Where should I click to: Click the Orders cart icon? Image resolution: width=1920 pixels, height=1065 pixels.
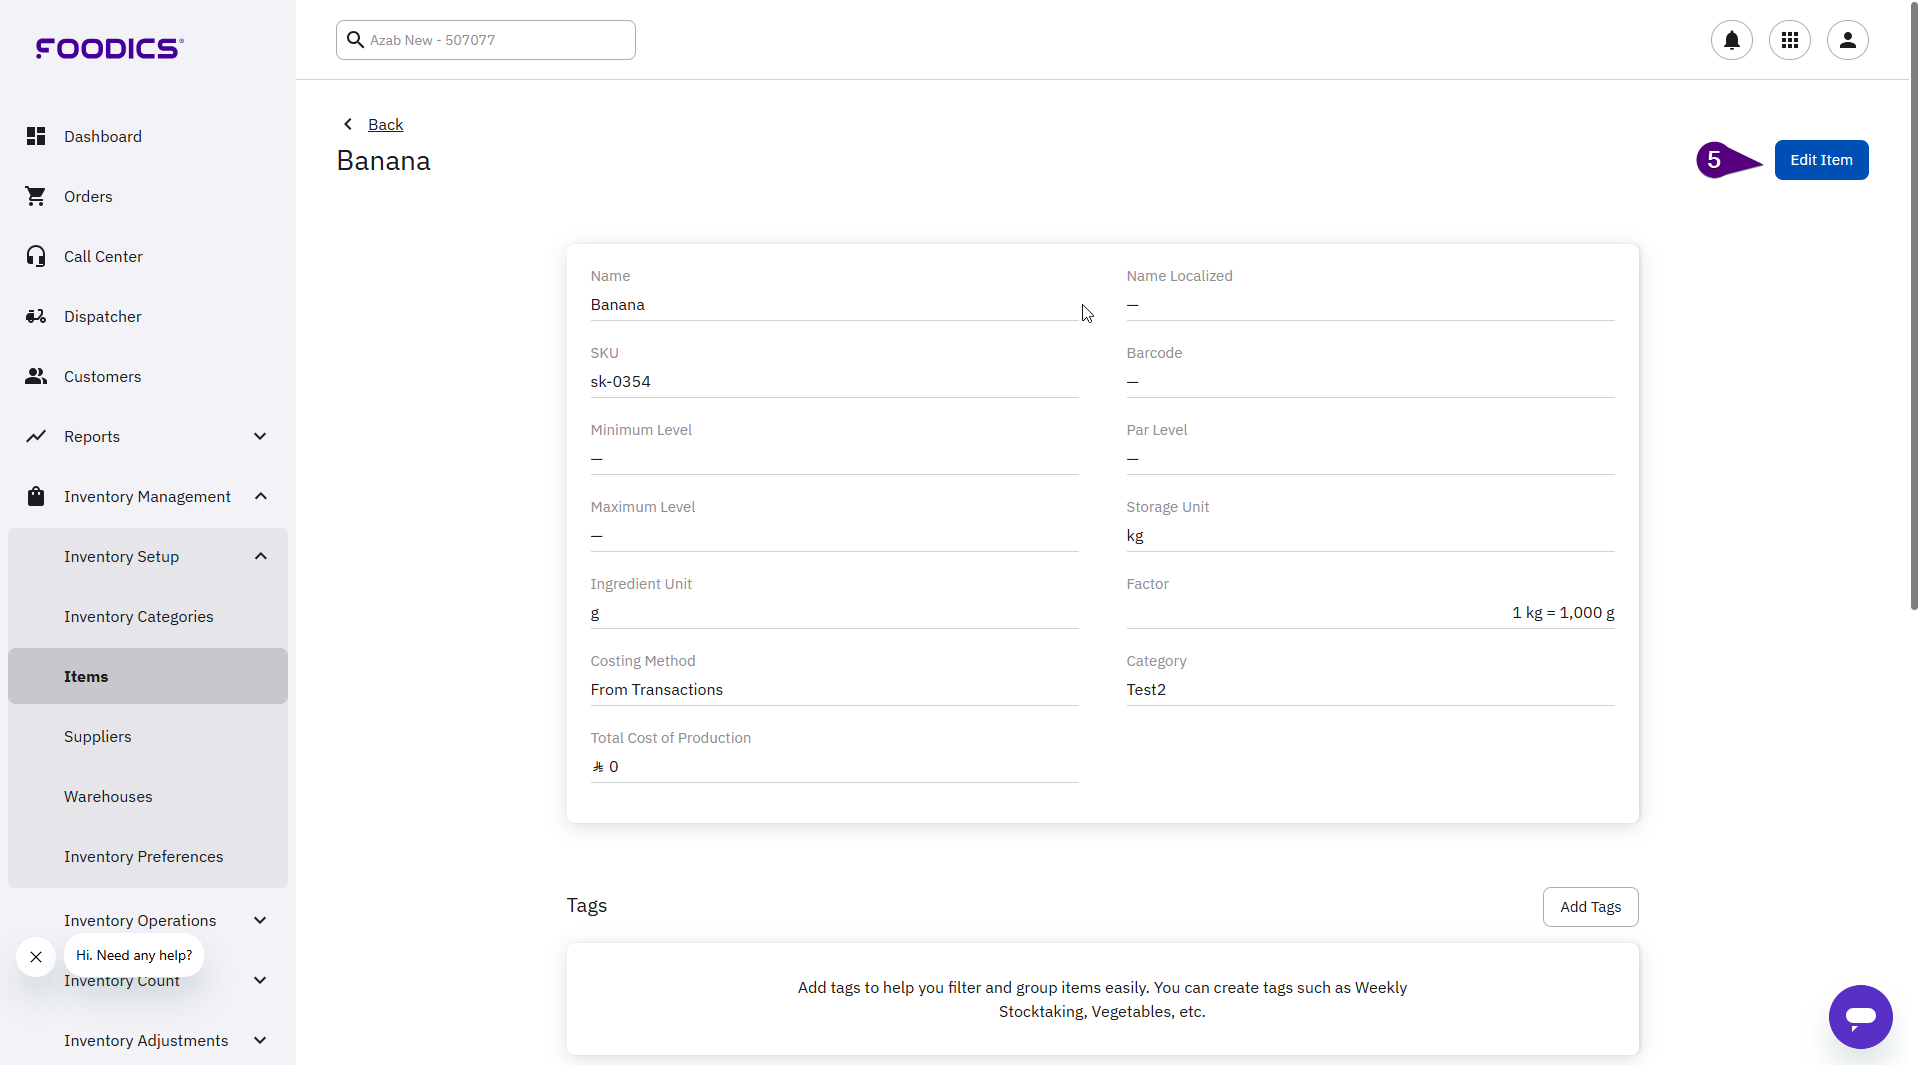(36, 196)
